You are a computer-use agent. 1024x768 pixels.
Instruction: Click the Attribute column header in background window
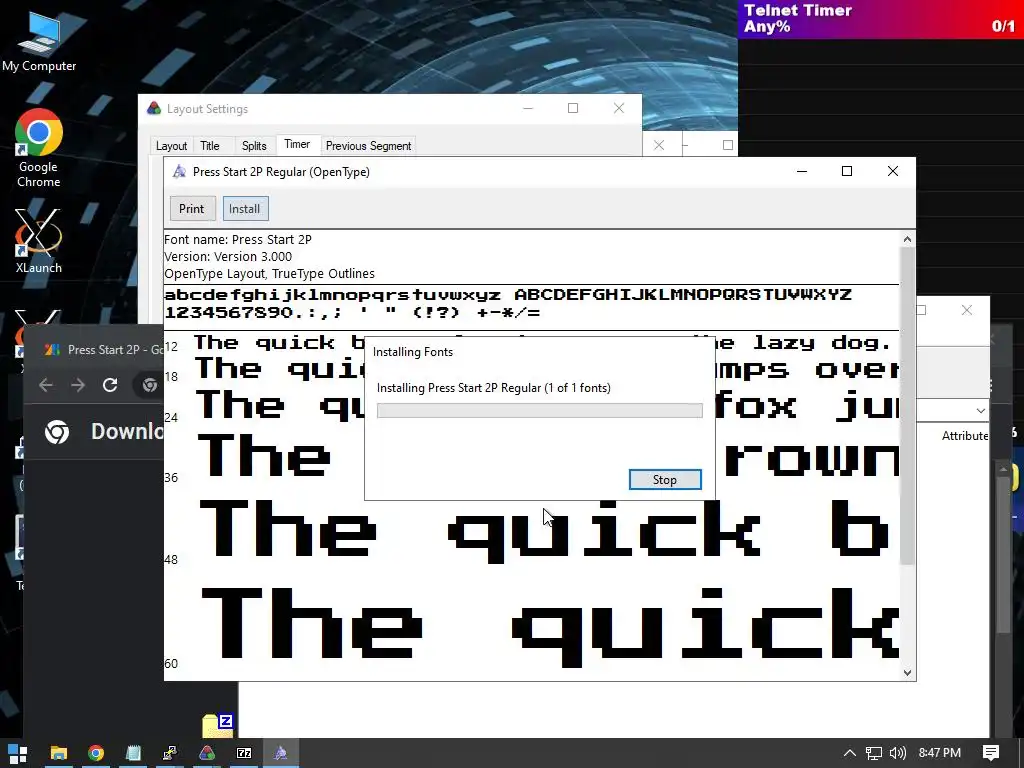tap(965, 436)
